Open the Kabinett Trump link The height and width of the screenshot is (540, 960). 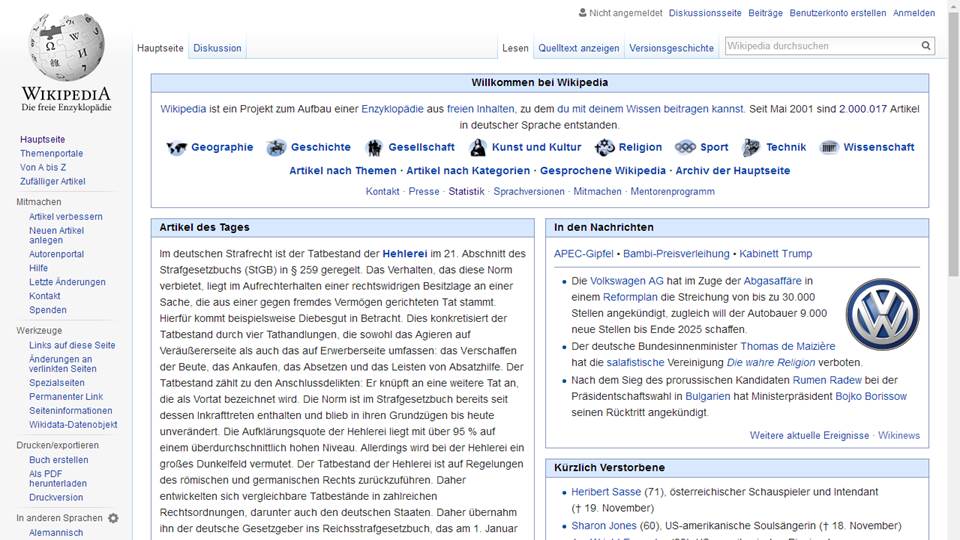click(776, 253)
